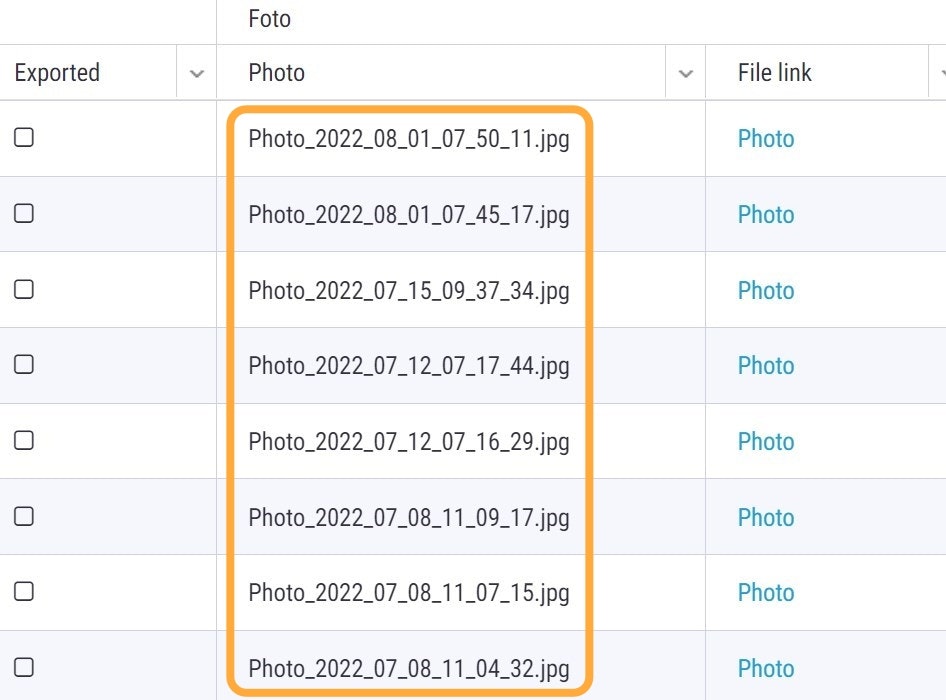Open the Exported column dropdown arrow
Viewport: 946px width, 700px height.
pos(197,74)
